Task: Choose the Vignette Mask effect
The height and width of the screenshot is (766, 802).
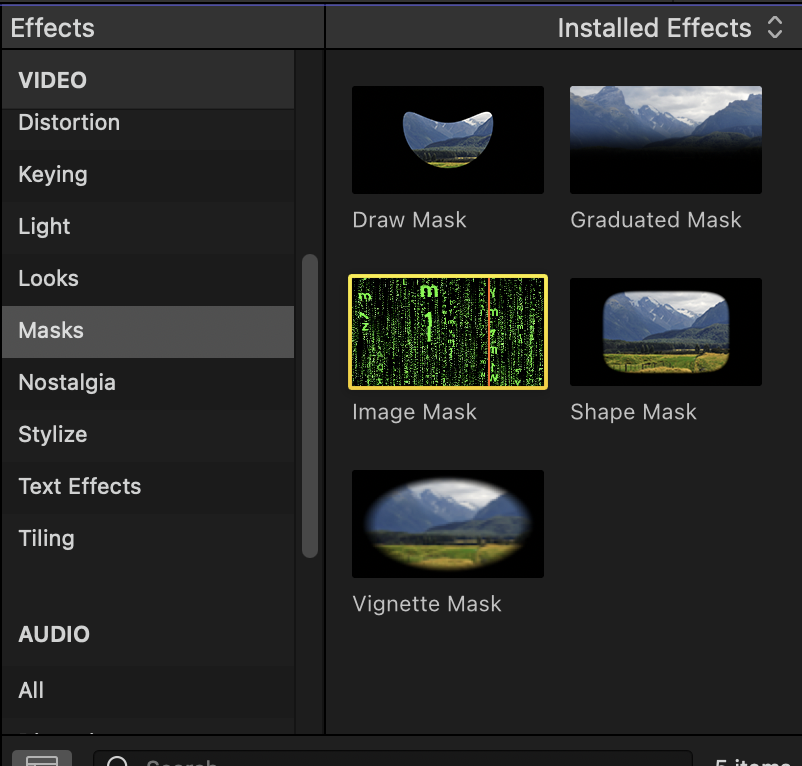Action: 447,523
